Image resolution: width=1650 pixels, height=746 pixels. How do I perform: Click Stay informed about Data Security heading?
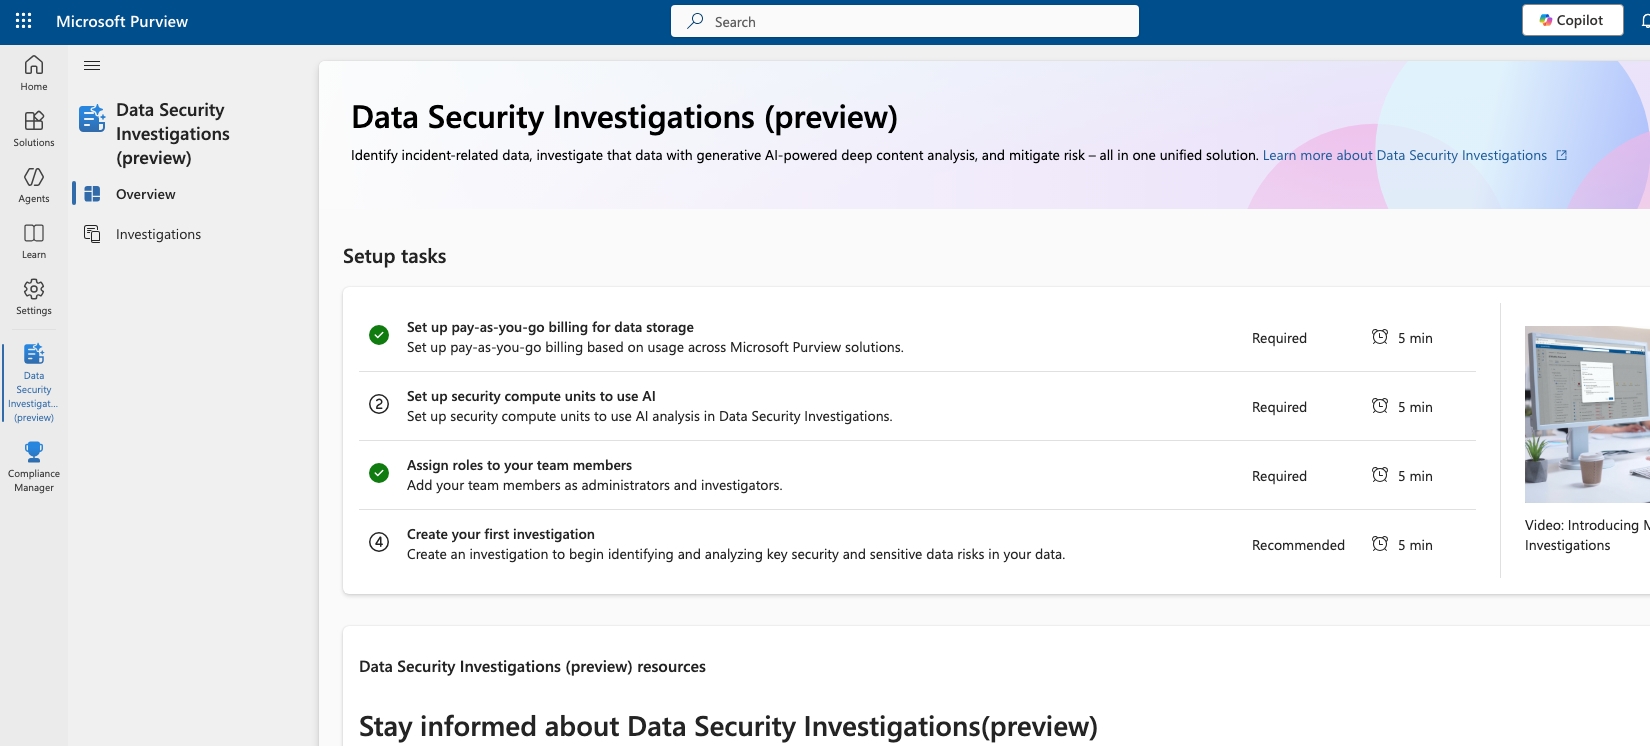point(728,726)
